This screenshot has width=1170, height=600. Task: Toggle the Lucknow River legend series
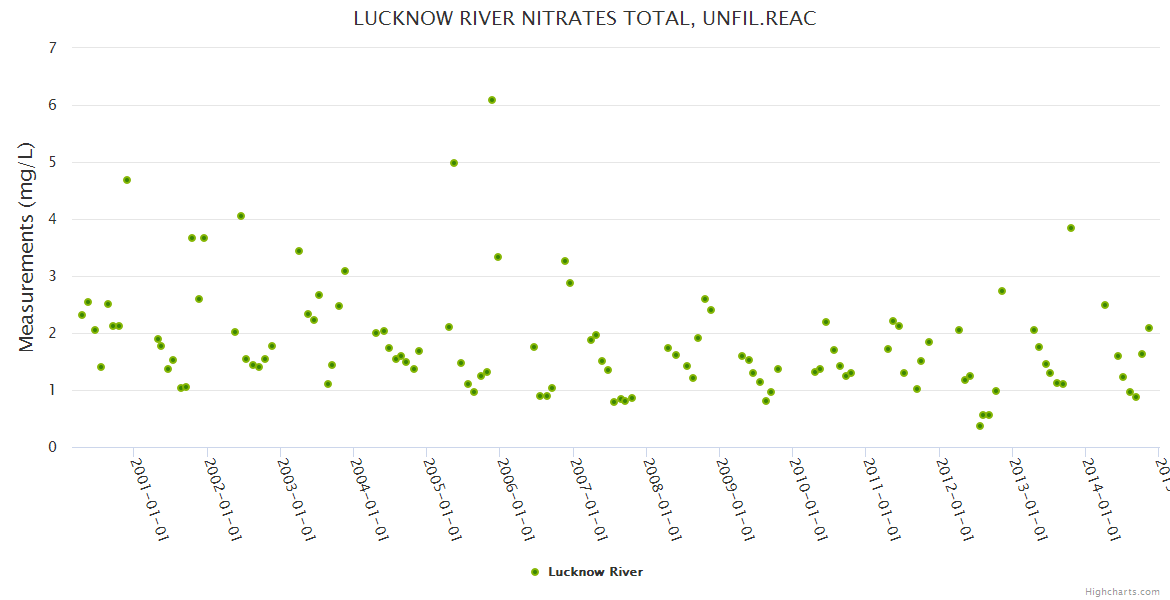pyautogui.click(x=594, y=572)
